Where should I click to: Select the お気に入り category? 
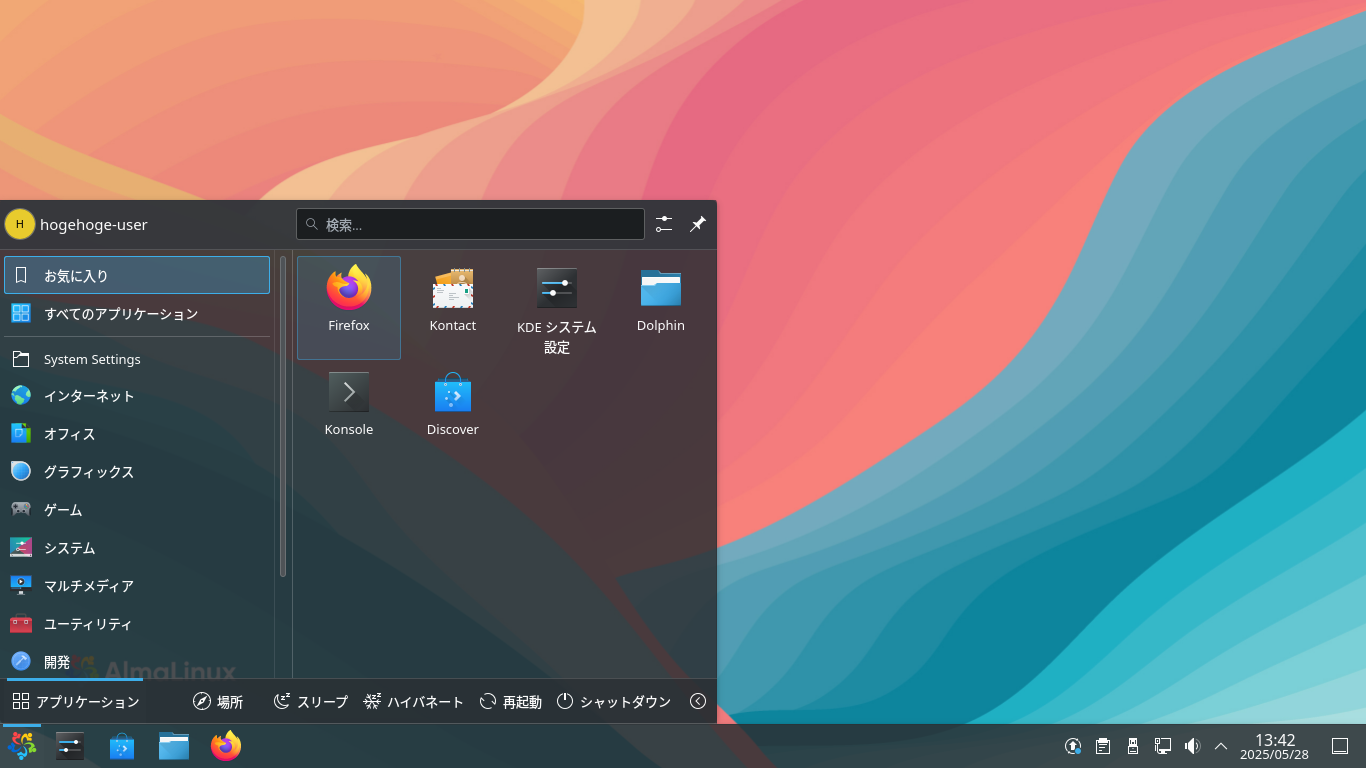pos(137,275)
